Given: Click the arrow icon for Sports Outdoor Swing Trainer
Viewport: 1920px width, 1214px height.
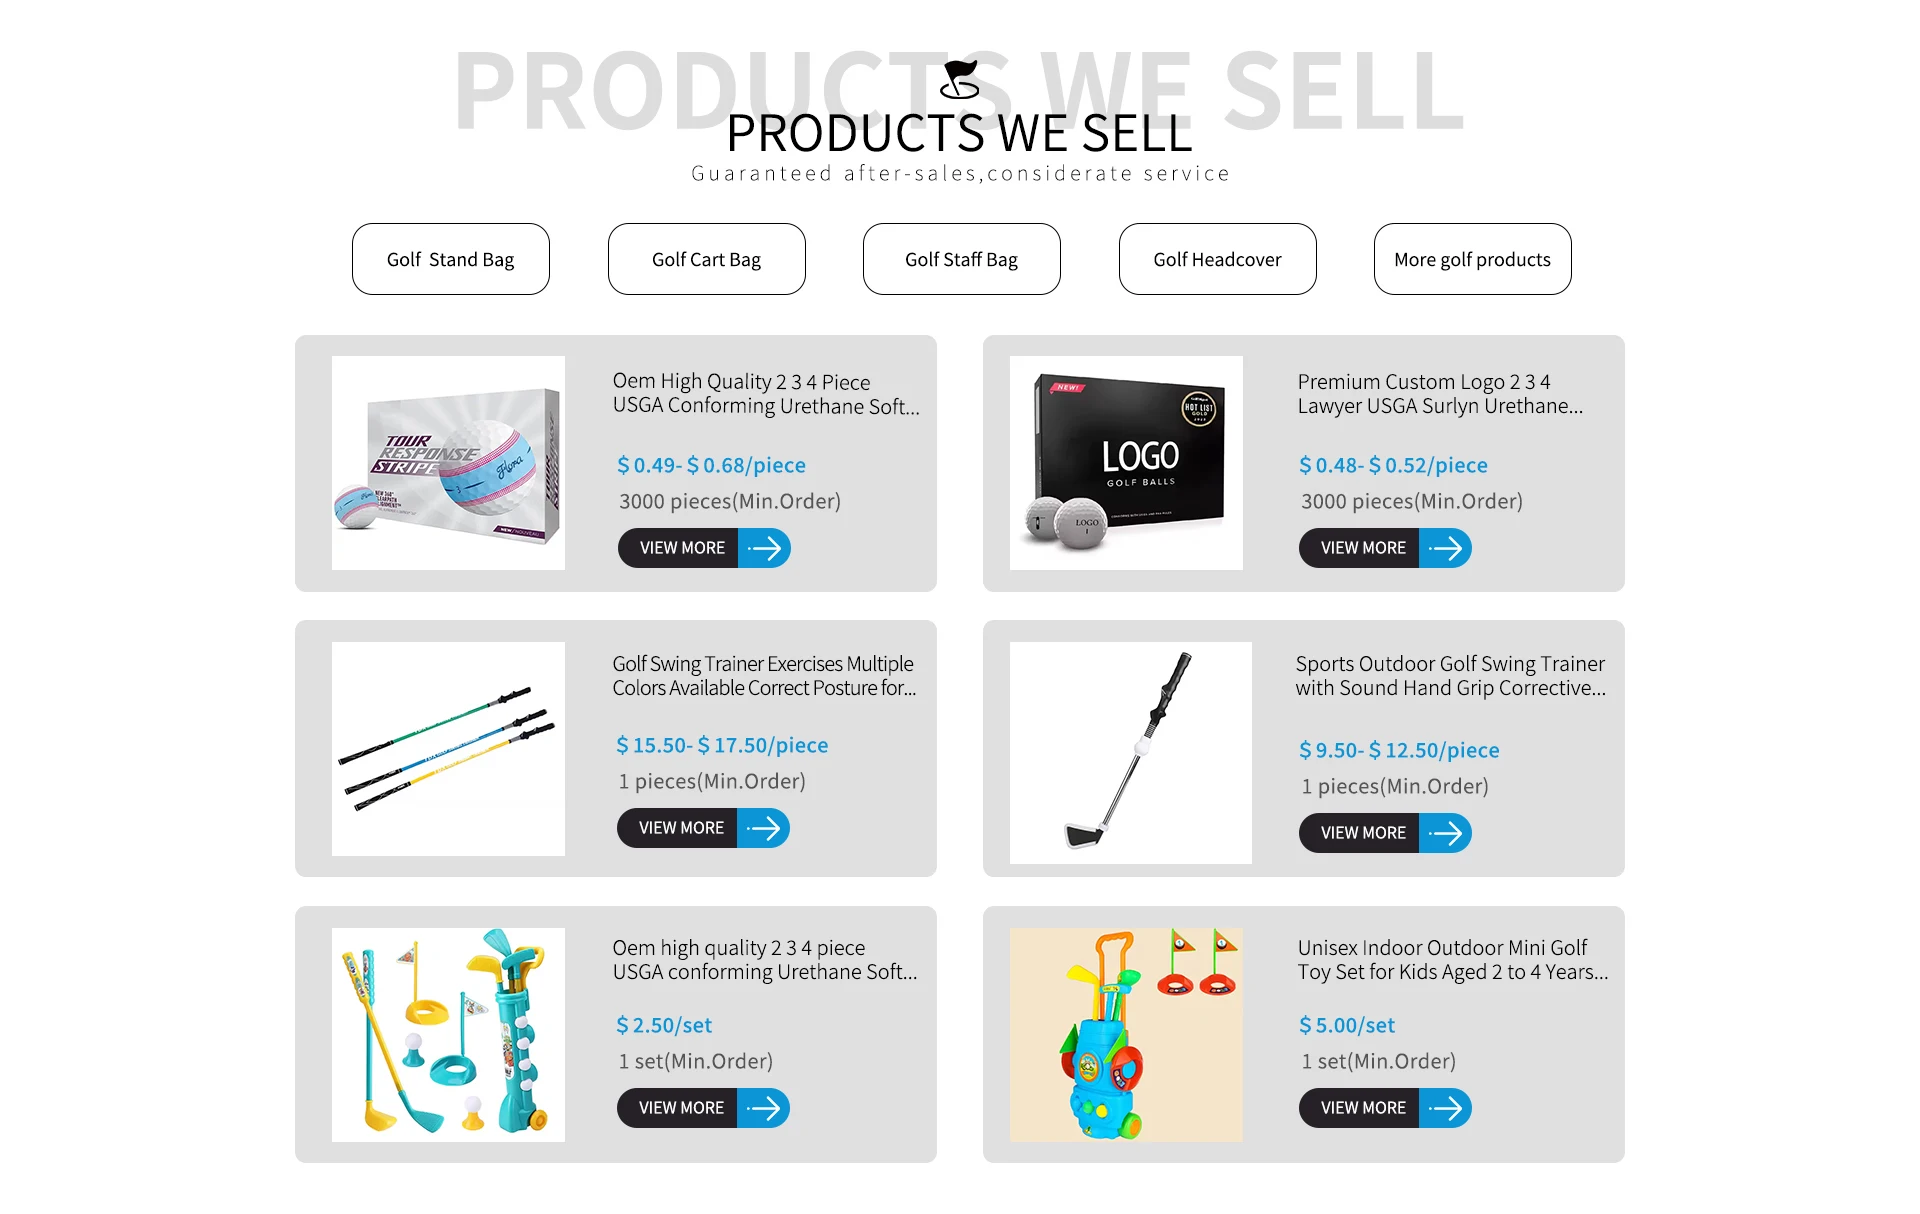Looking at the screenshot, I should [1446, 833].
